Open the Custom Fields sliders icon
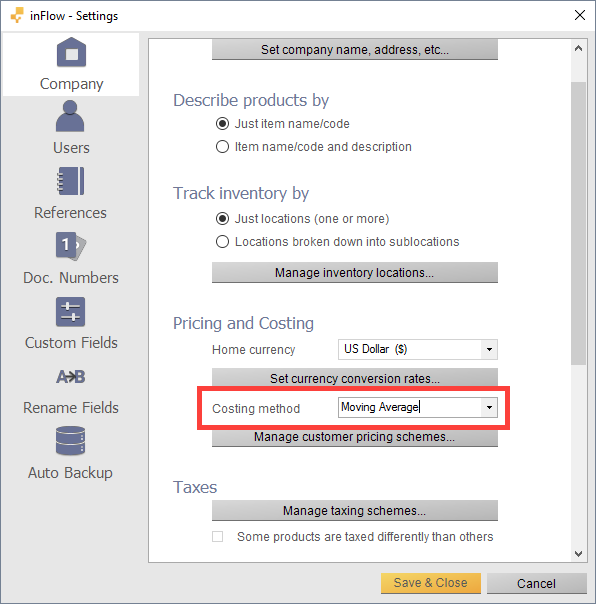The width and height of the screenshot is (596, 604). [71, 312]
